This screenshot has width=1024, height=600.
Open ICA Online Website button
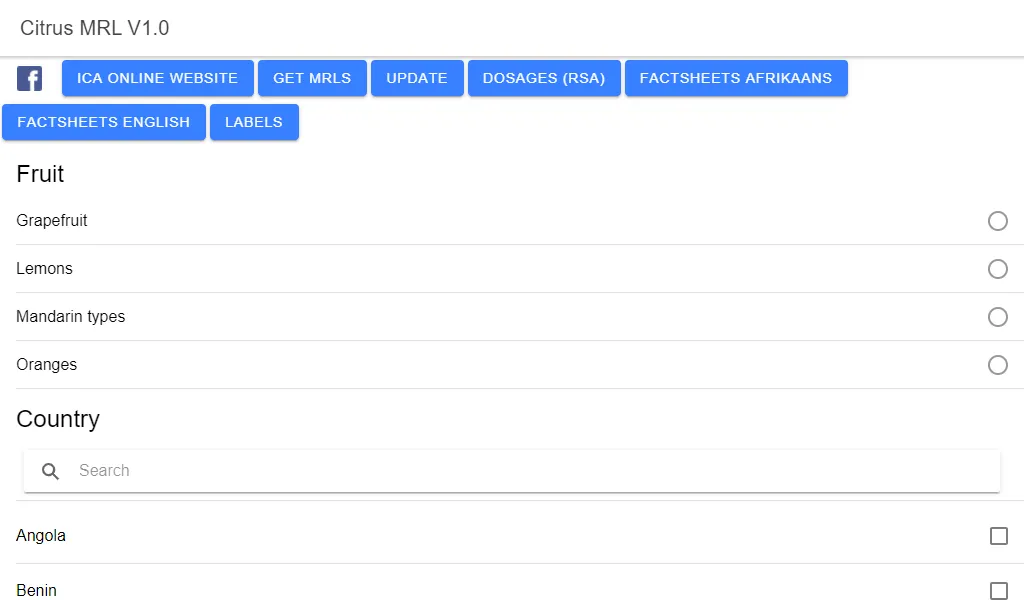[x=157, y=78]
